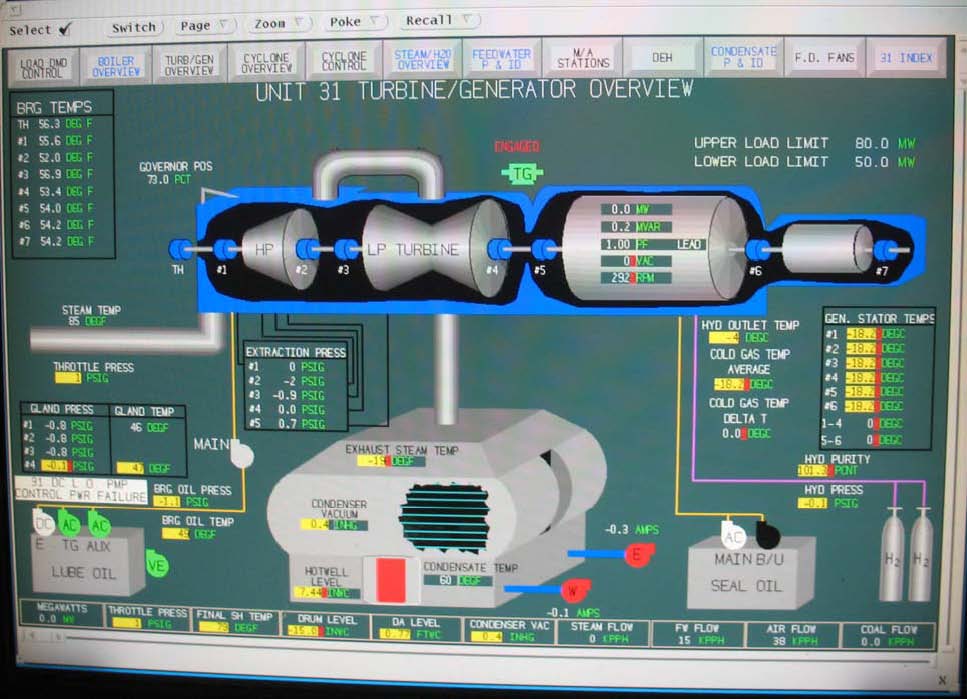Open the DEH page
This screenshot has width=967, height=699.
pos(662,57)
